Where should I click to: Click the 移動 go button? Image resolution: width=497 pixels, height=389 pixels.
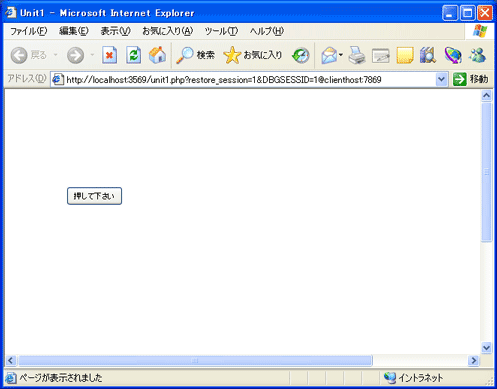(x=471, y=79)
